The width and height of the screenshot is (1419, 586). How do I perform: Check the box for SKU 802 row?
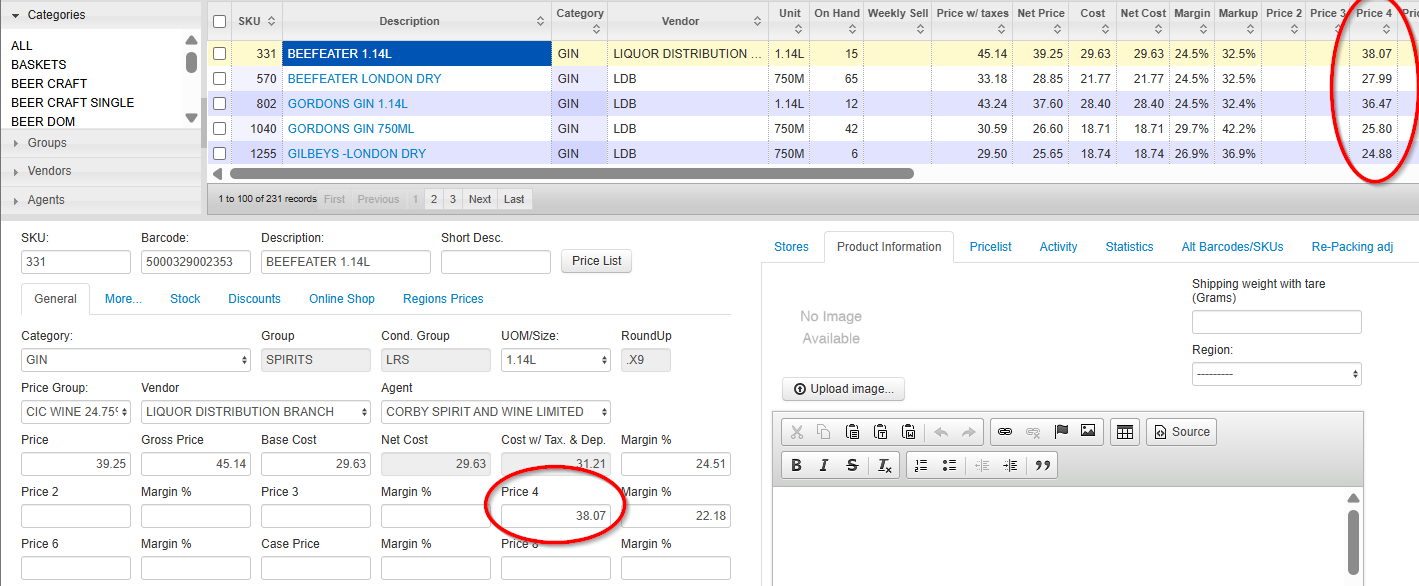pyautogui.click(x=220, y=103)
